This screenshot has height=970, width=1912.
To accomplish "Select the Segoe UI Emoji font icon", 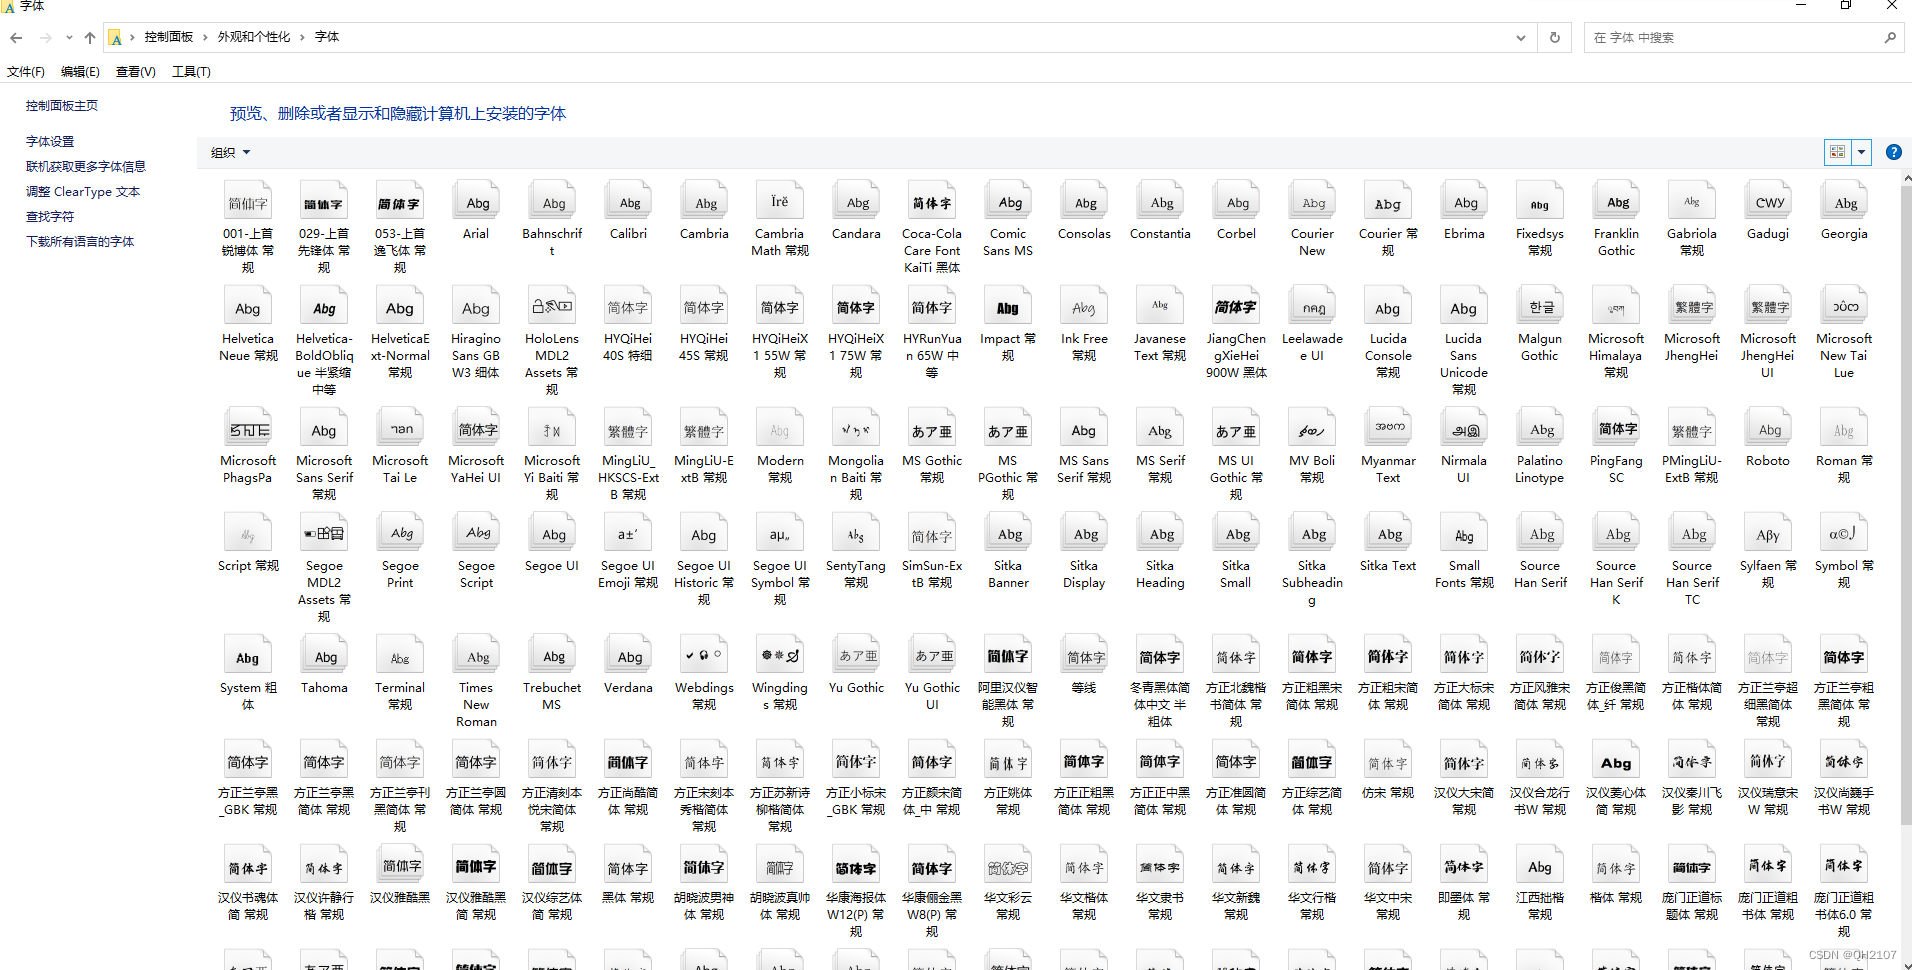I will [628, 534].
